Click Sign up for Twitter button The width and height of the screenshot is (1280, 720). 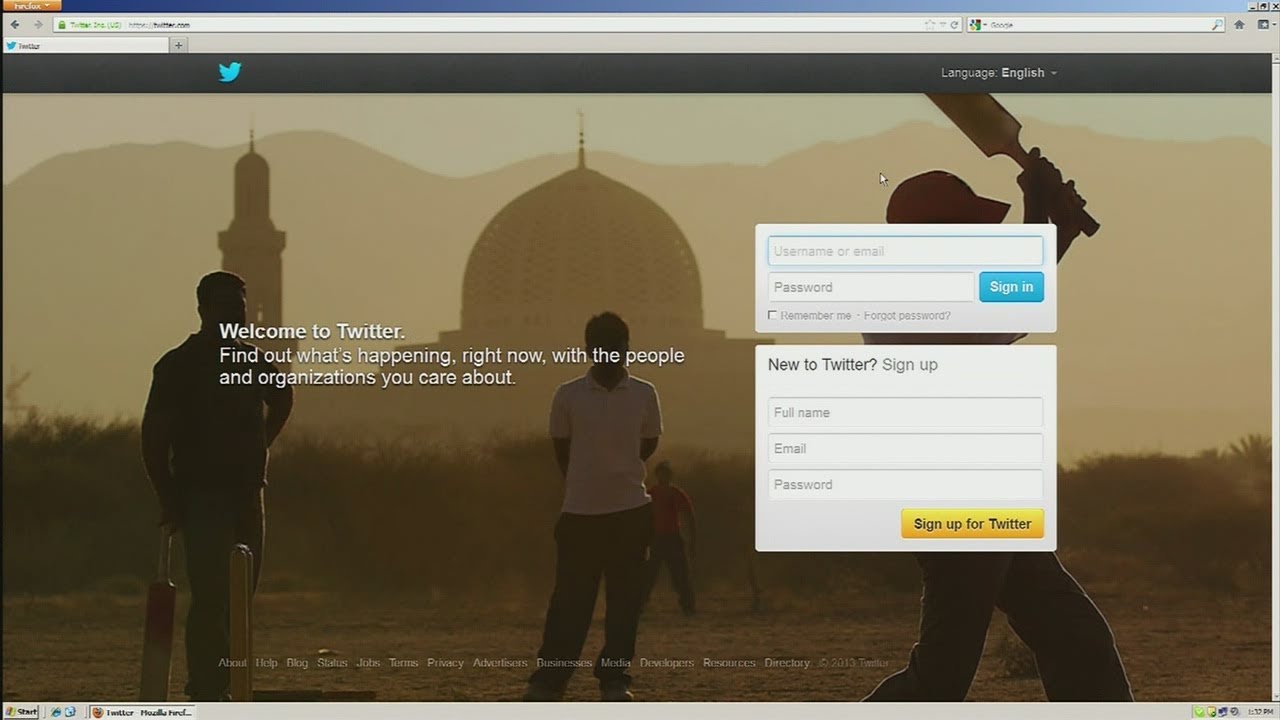point(972,524)
